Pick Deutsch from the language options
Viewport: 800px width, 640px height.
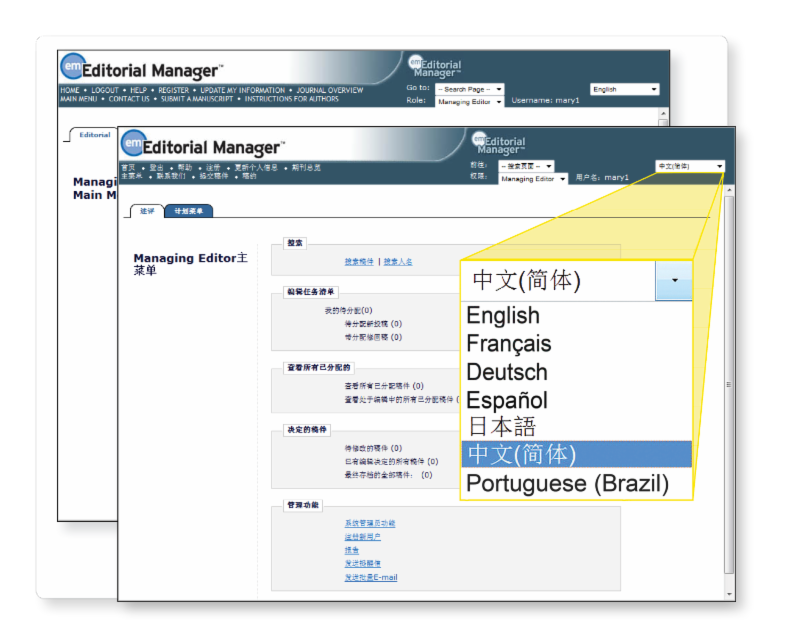(506, 372)
